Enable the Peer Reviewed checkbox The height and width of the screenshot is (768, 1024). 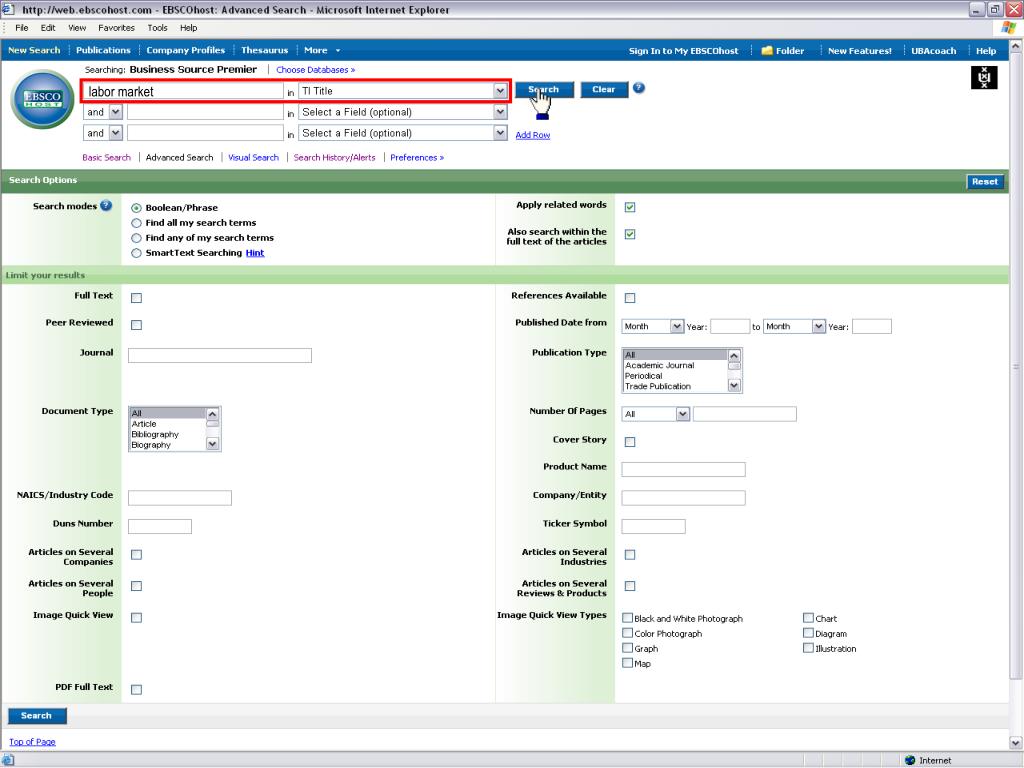point(136,325)
